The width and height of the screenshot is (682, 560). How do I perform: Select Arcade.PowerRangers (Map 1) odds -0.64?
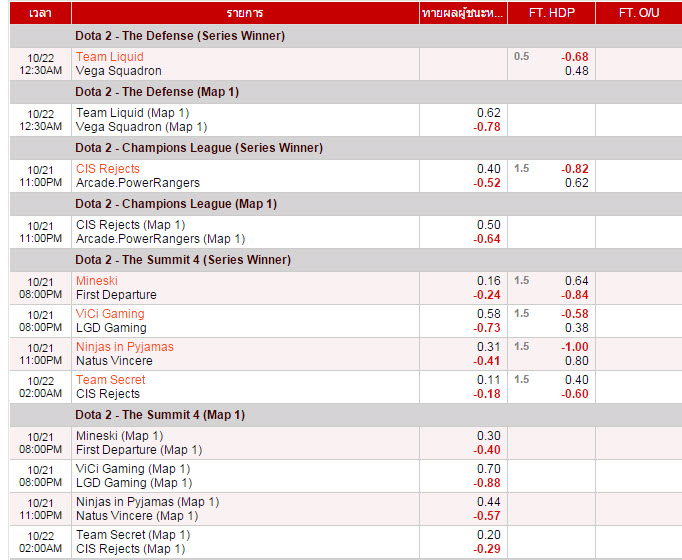(487, 239)
